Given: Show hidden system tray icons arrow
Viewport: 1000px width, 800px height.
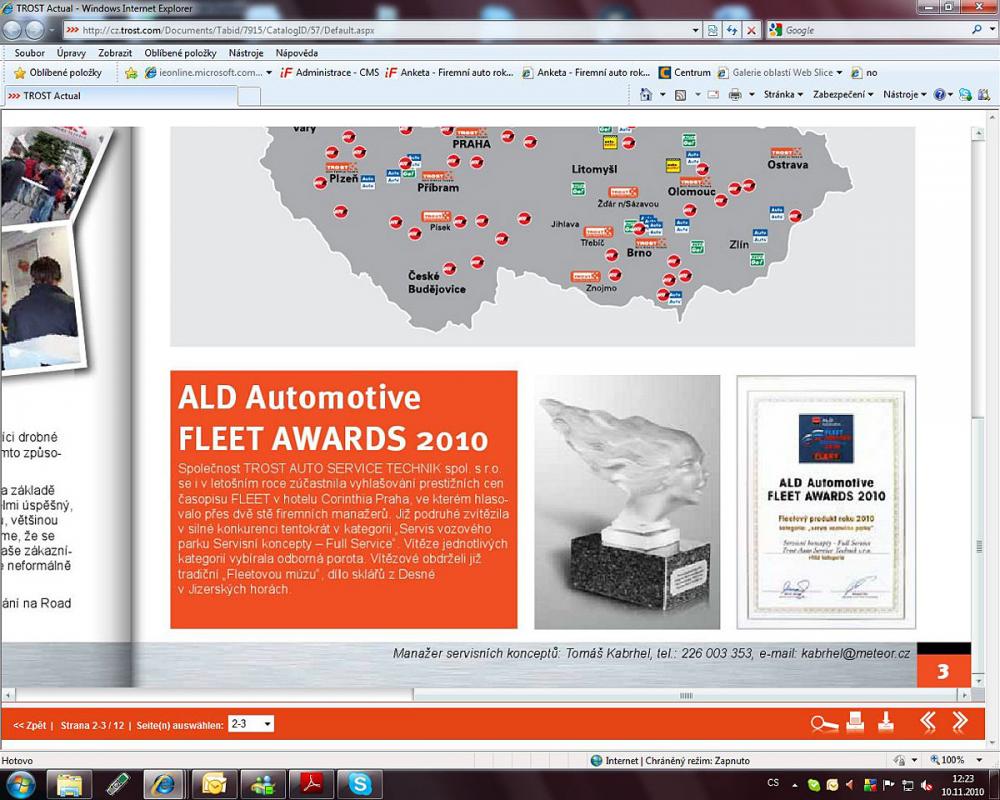Looking at the screenshot, I should 795,785.
